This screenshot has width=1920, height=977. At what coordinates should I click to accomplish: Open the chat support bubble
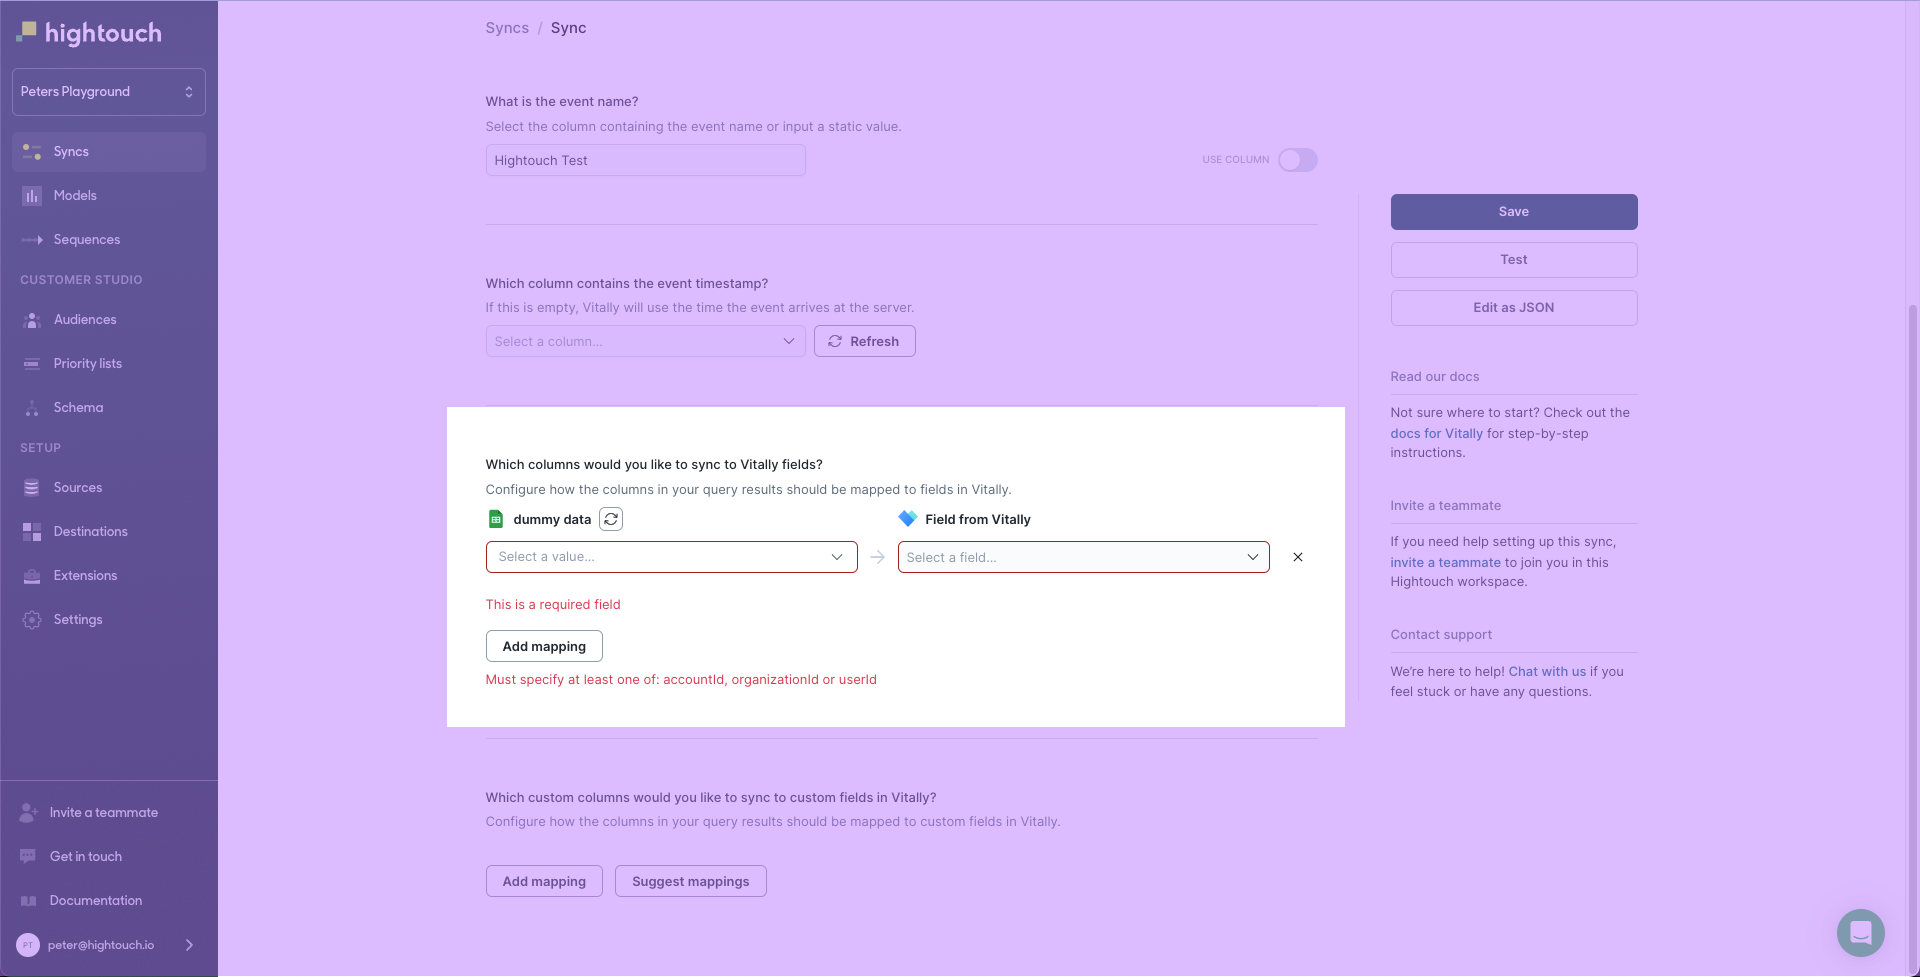(x=1861, y=933)
